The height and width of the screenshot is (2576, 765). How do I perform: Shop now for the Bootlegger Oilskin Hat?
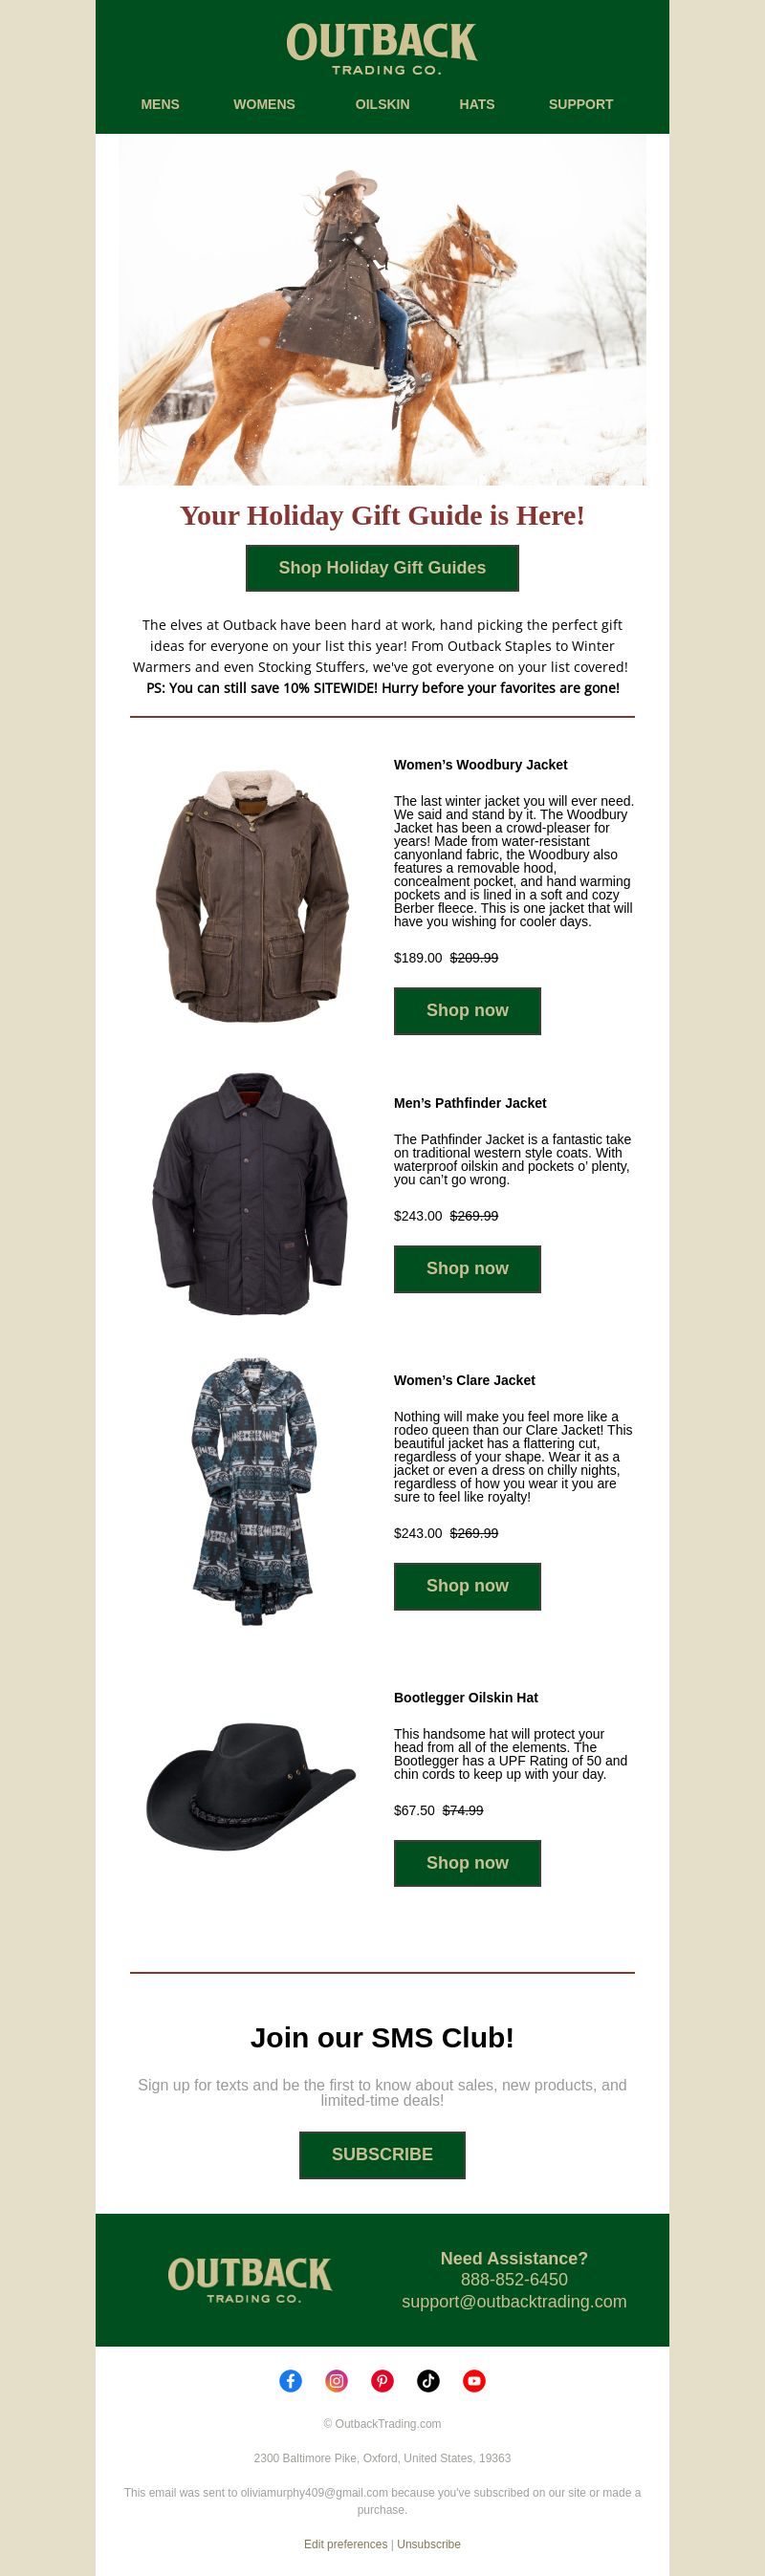pyautogui.click(x=467, y=1863)
